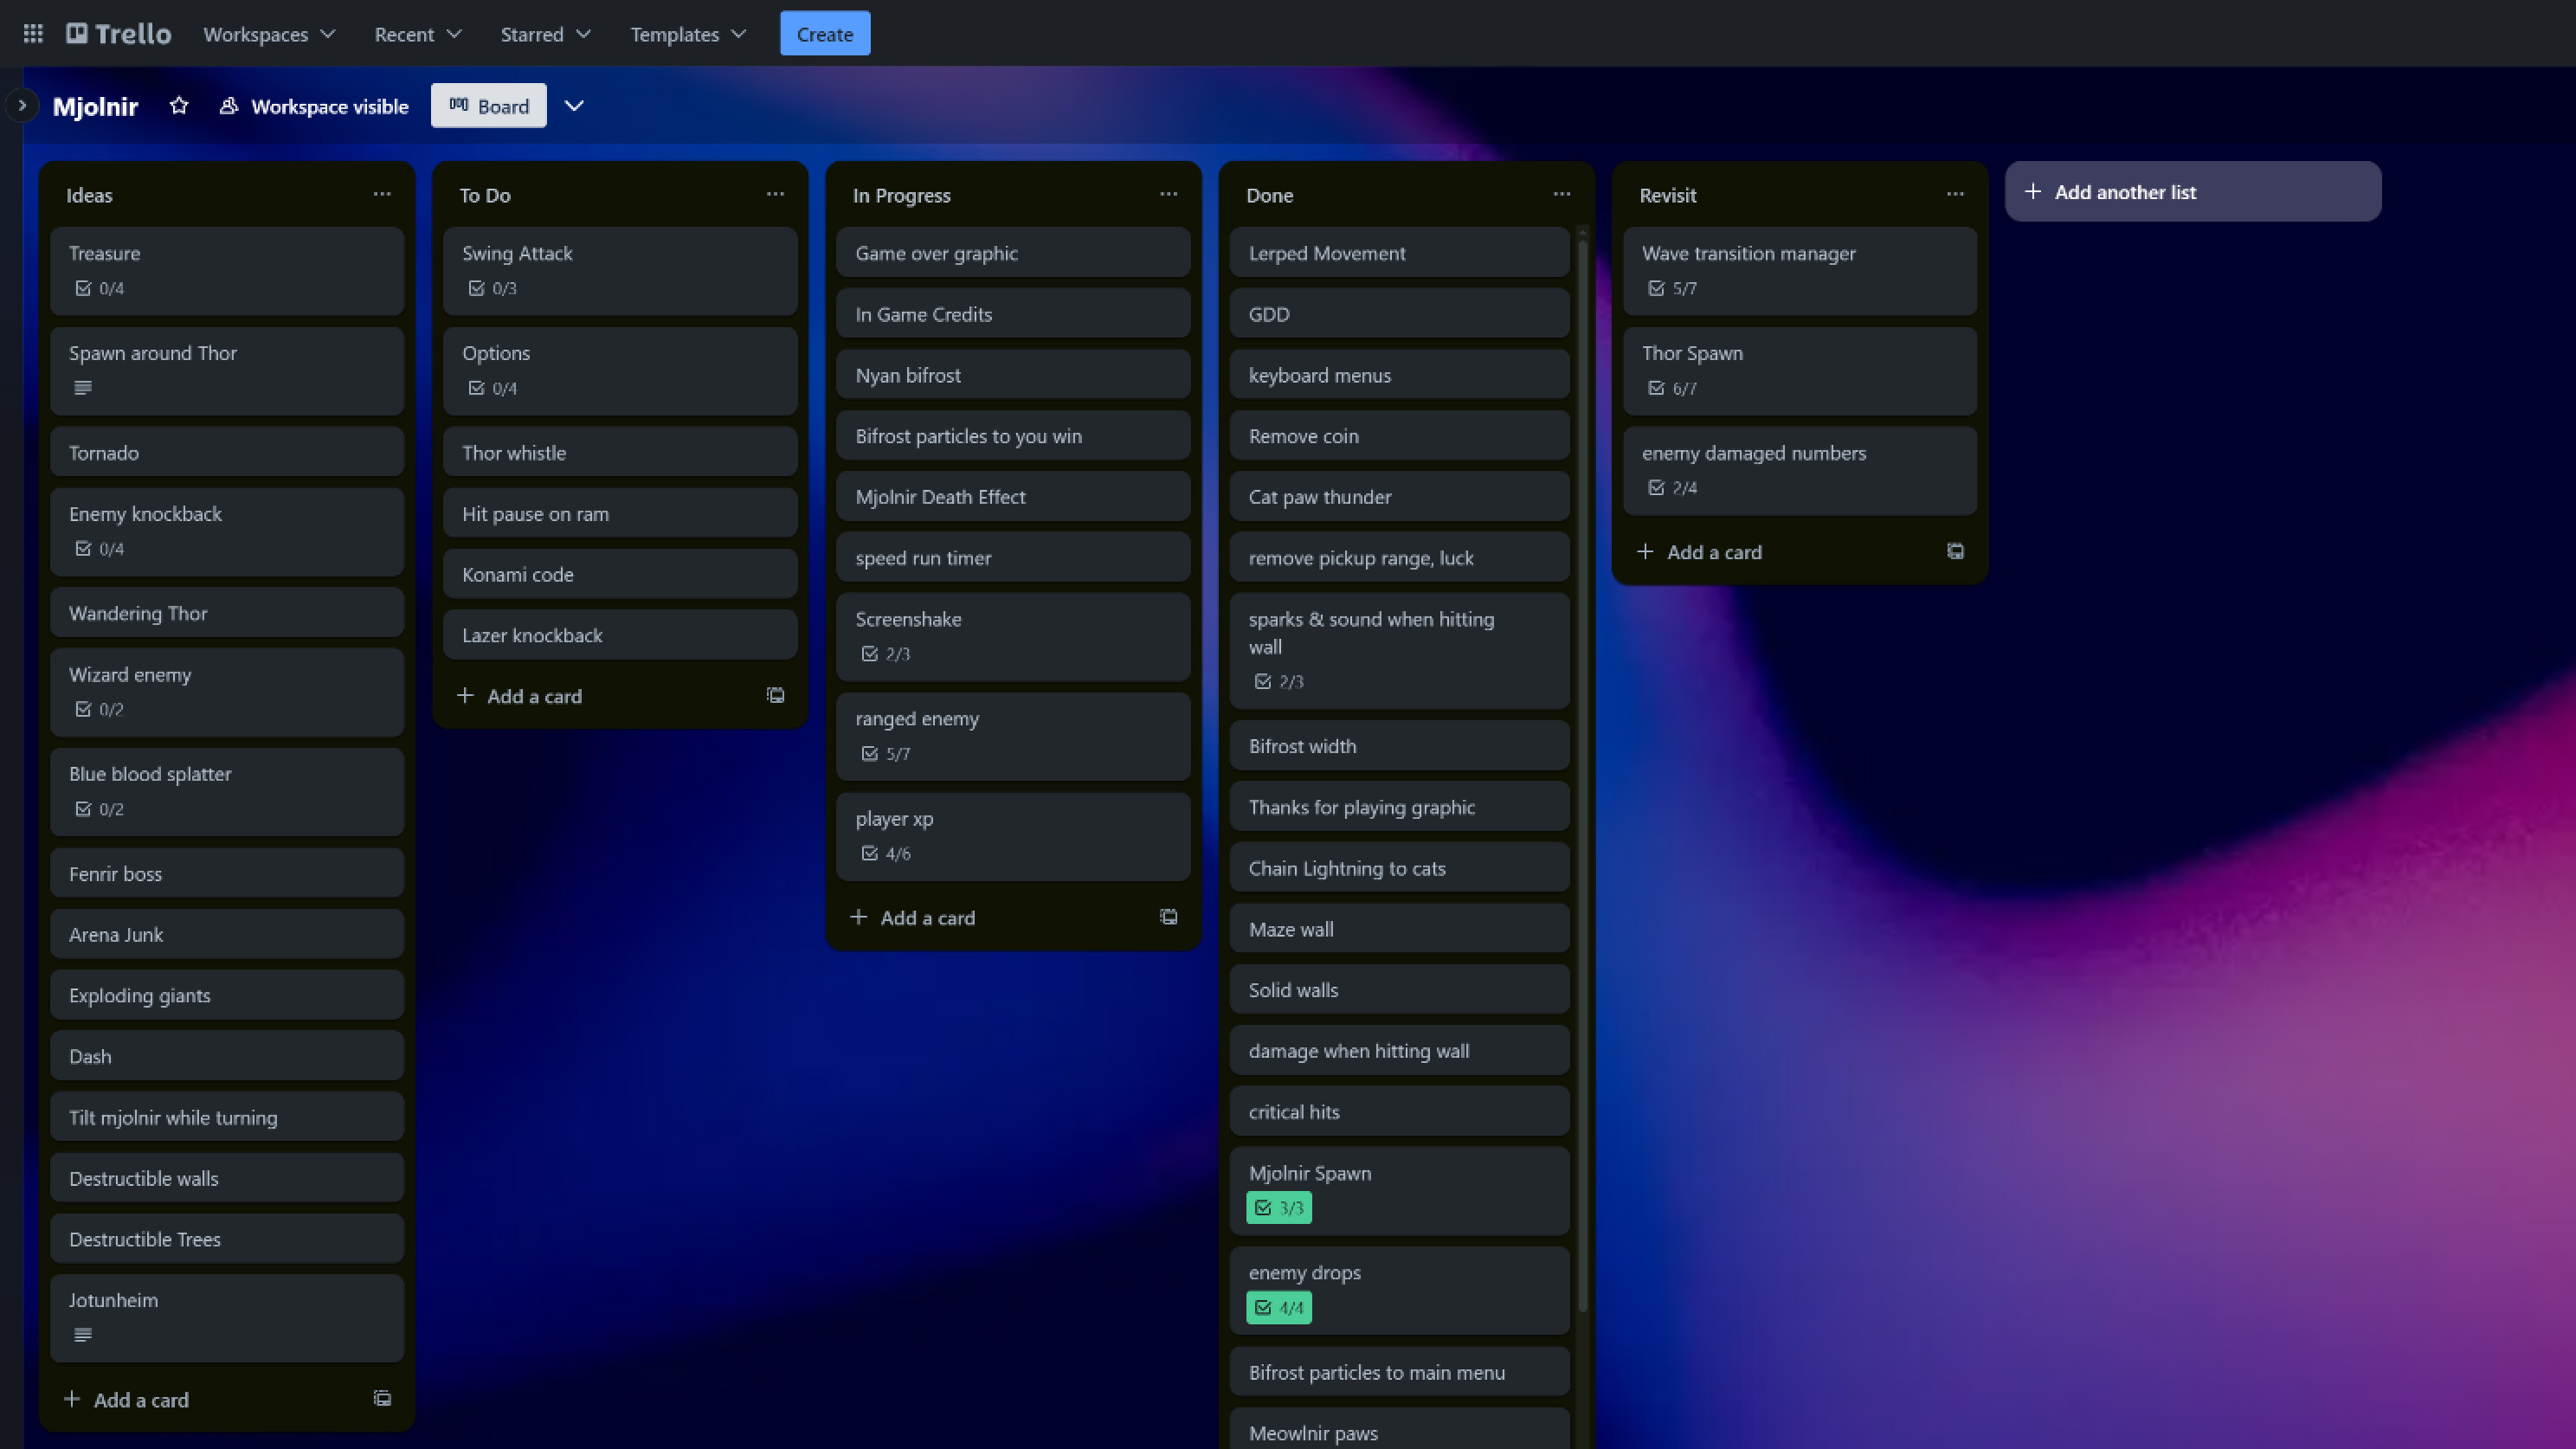Click the enemy drops 4/4 checklist badge
Screen dimensions: 2576x1449
[1279, 1307]
